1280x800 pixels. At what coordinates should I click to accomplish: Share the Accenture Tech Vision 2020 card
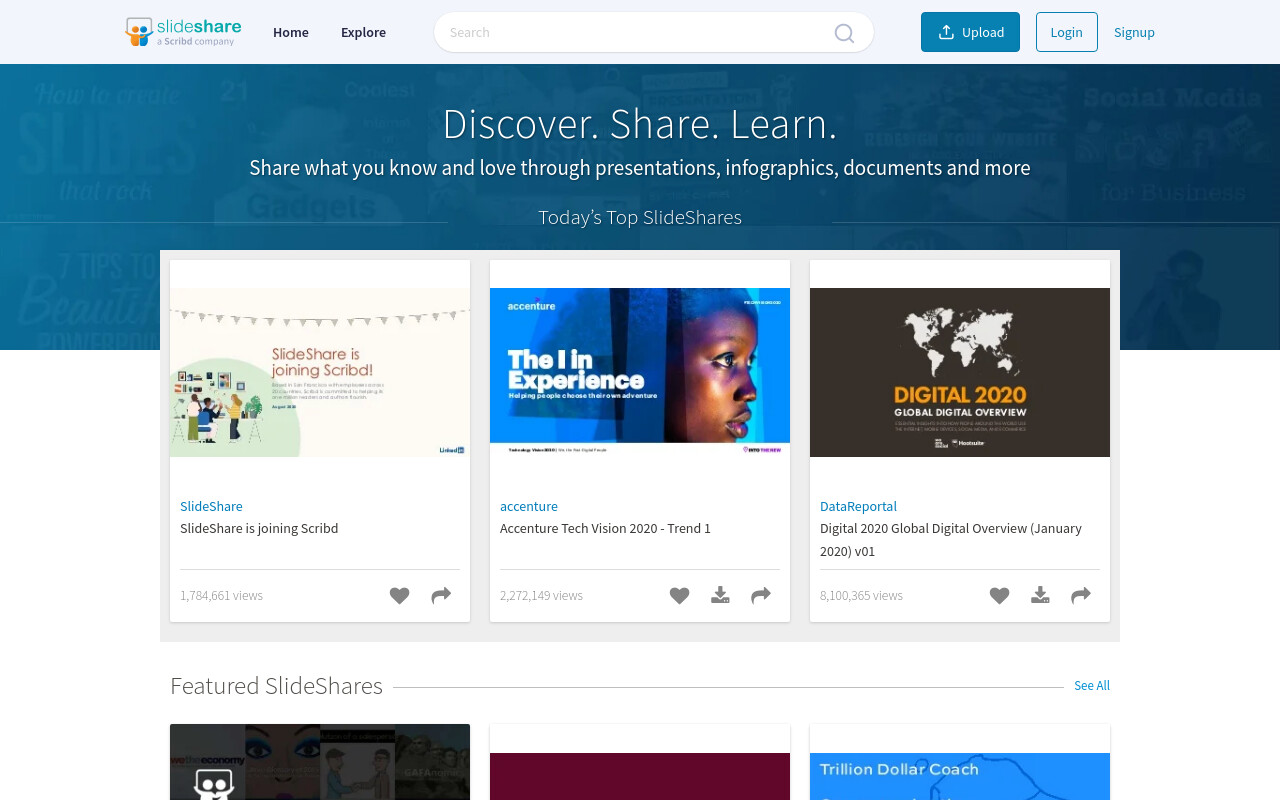coord(761,595)
